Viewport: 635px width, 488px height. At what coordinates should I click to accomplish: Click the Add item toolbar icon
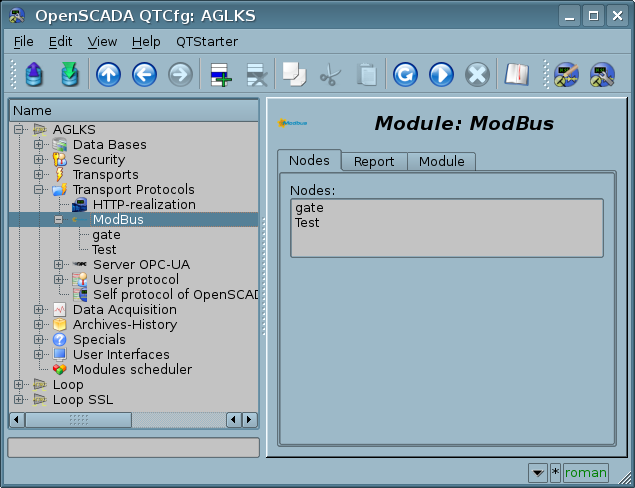(x=219, y=75)
